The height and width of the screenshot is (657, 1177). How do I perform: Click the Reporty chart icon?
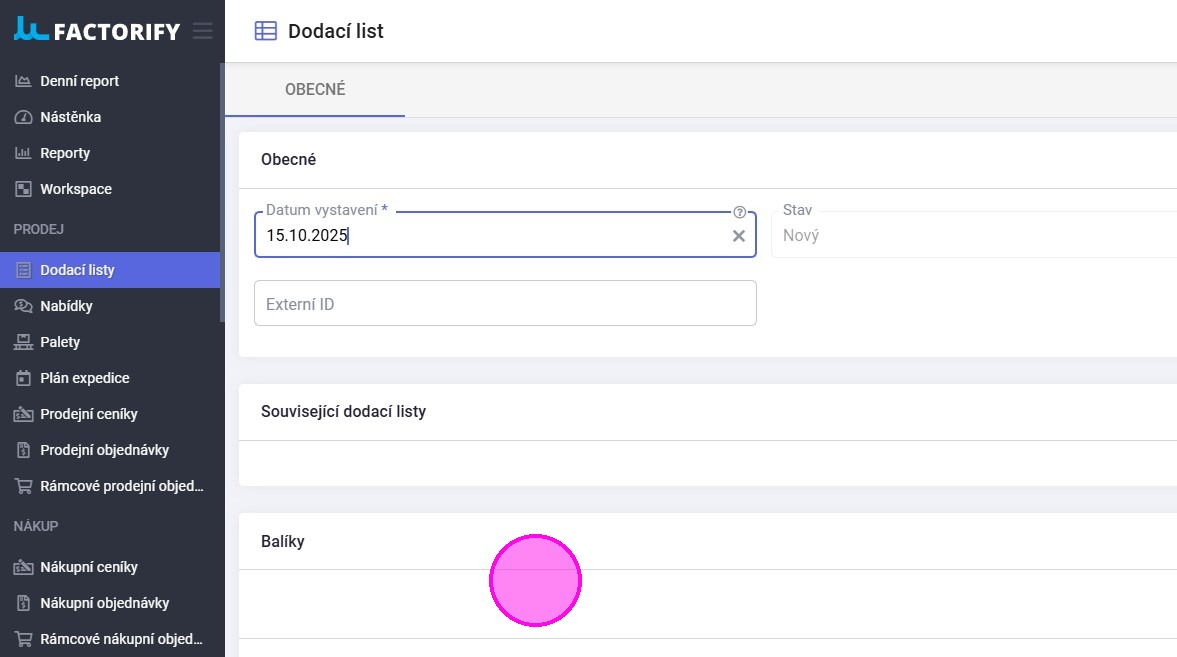(23, 153)
